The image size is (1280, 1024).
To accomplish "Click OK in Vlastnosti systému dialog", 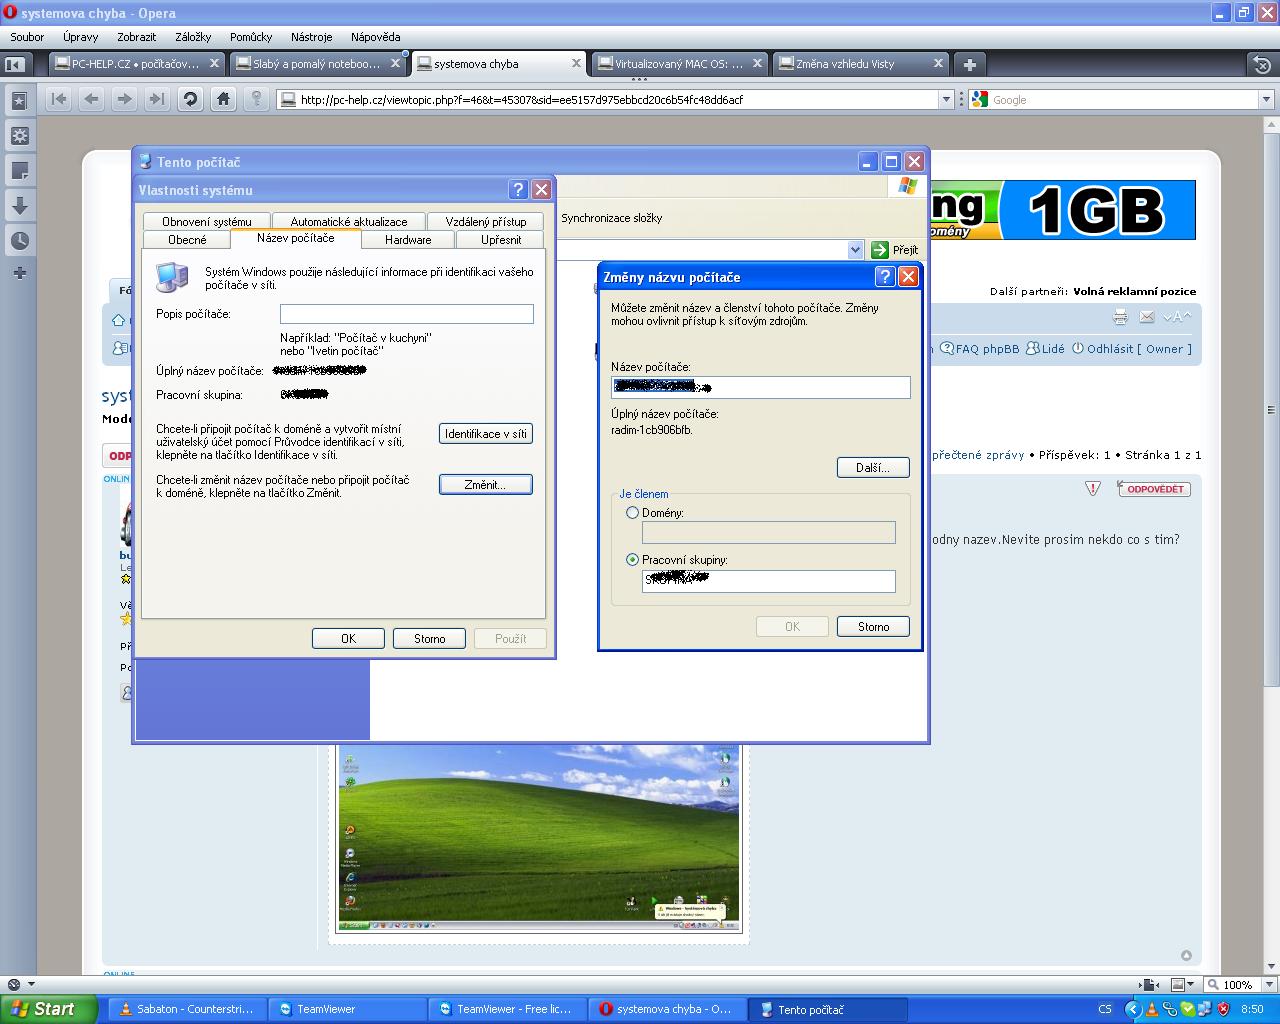I will 348,639.
